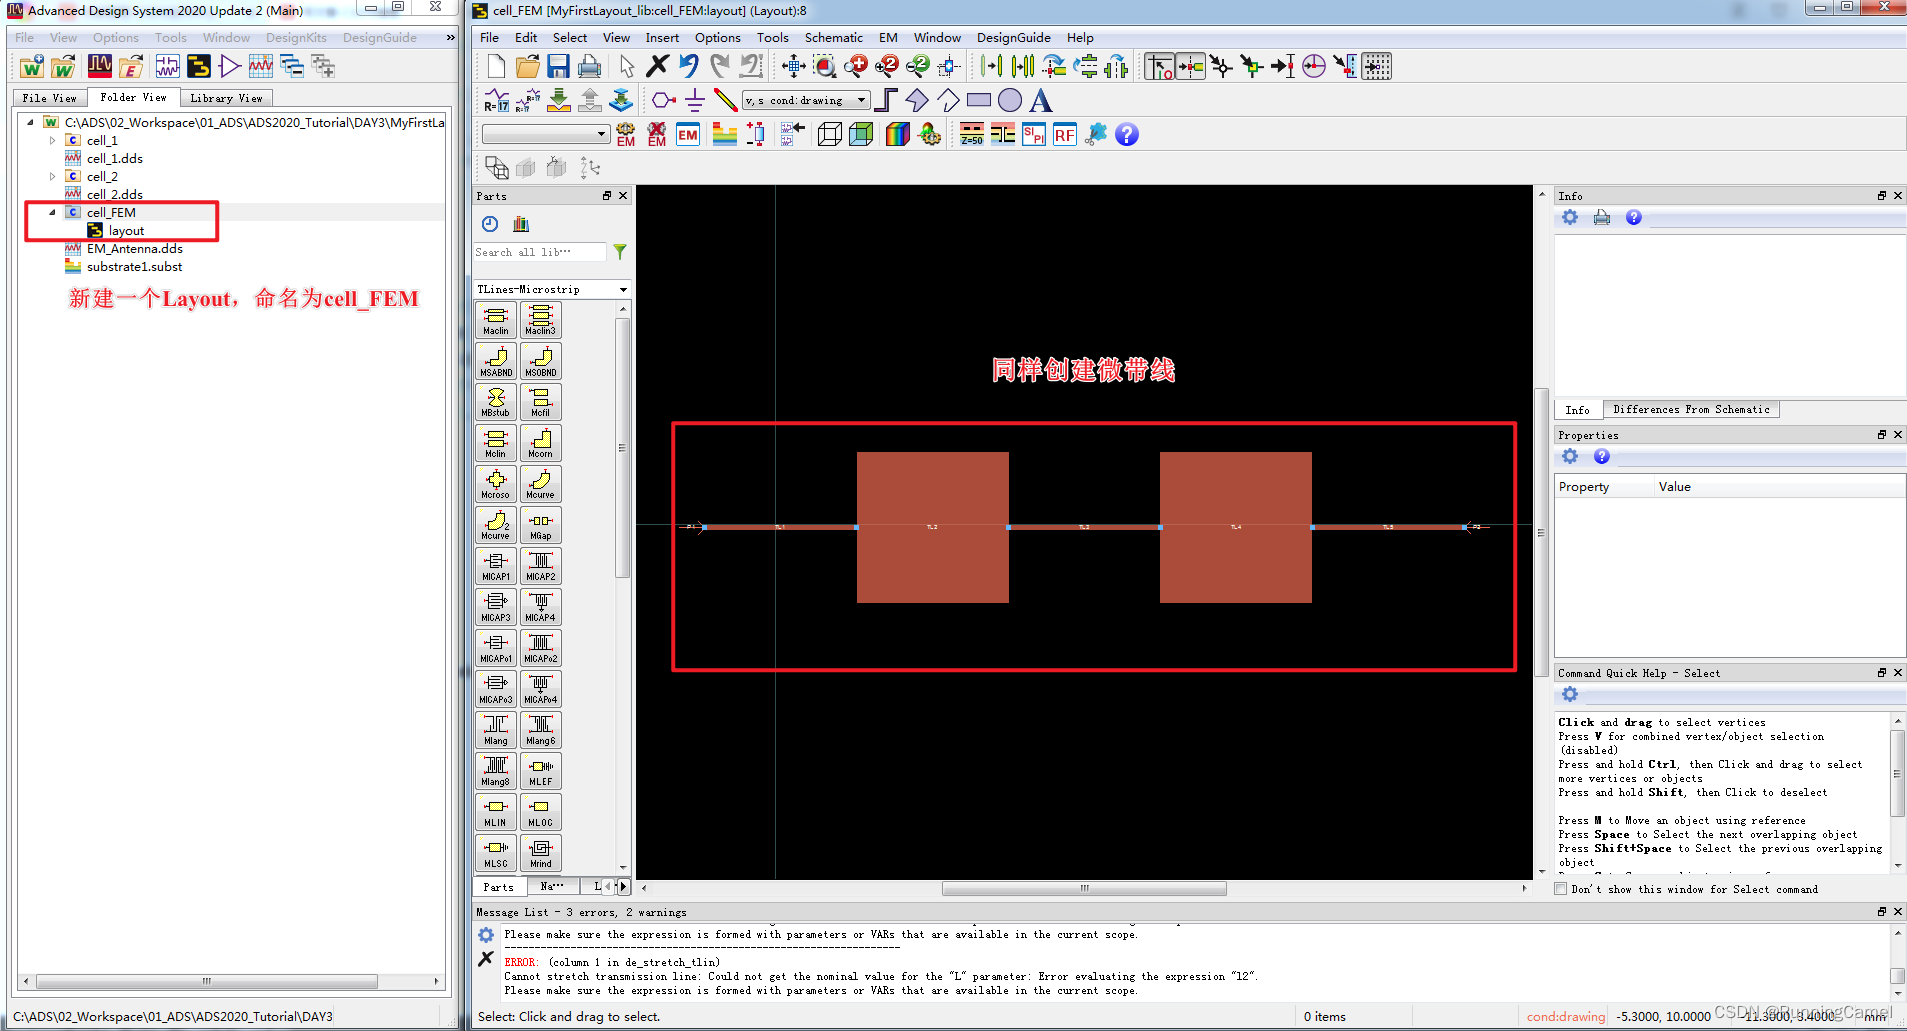Open the layout item under cell_FEM
This screenshot has width=1907, height=1031.
pyautogui.click(x=126, y=231)
